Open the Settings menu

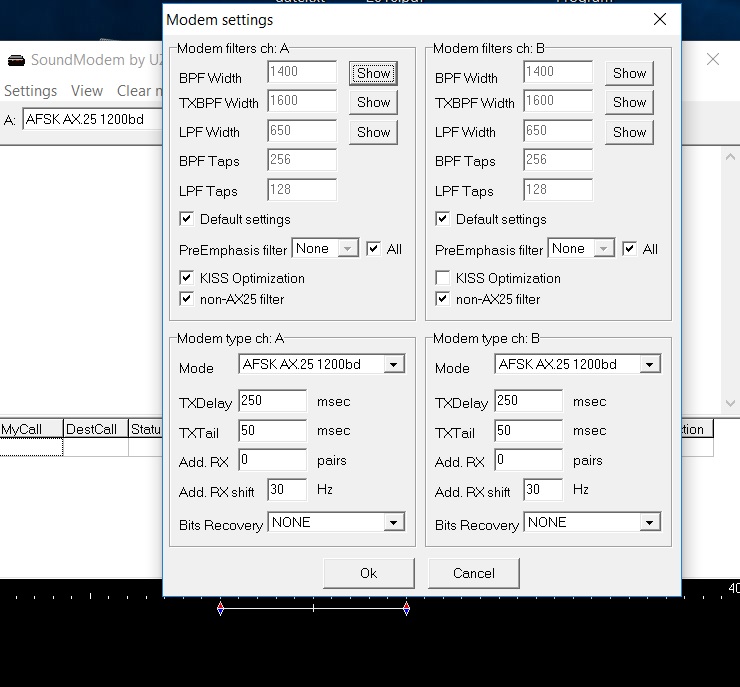[30, 91]
